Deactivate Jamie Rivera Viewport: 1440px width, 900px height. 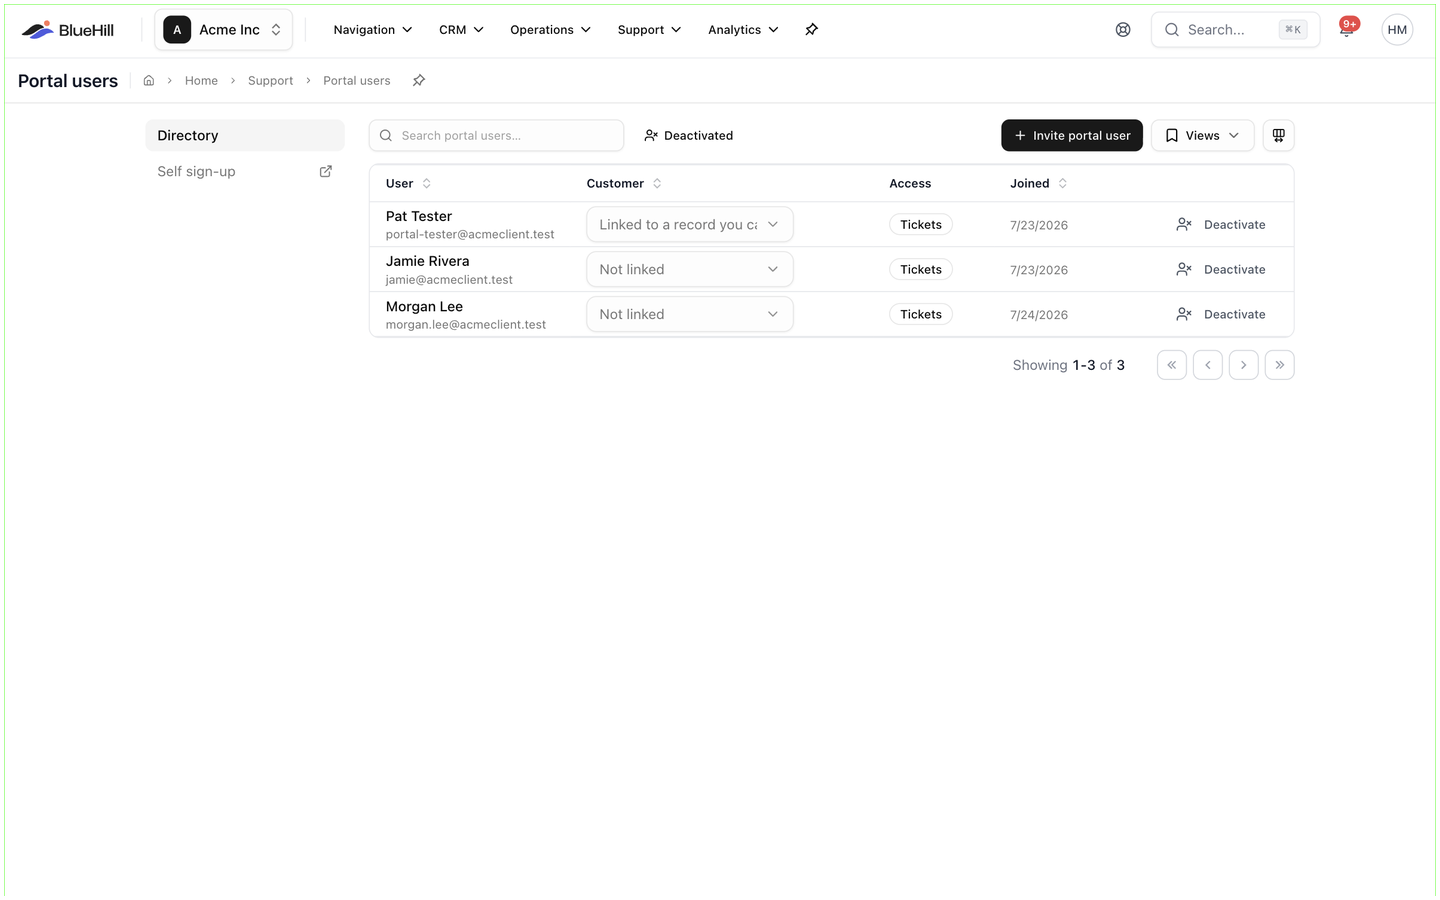(1221, 270)
